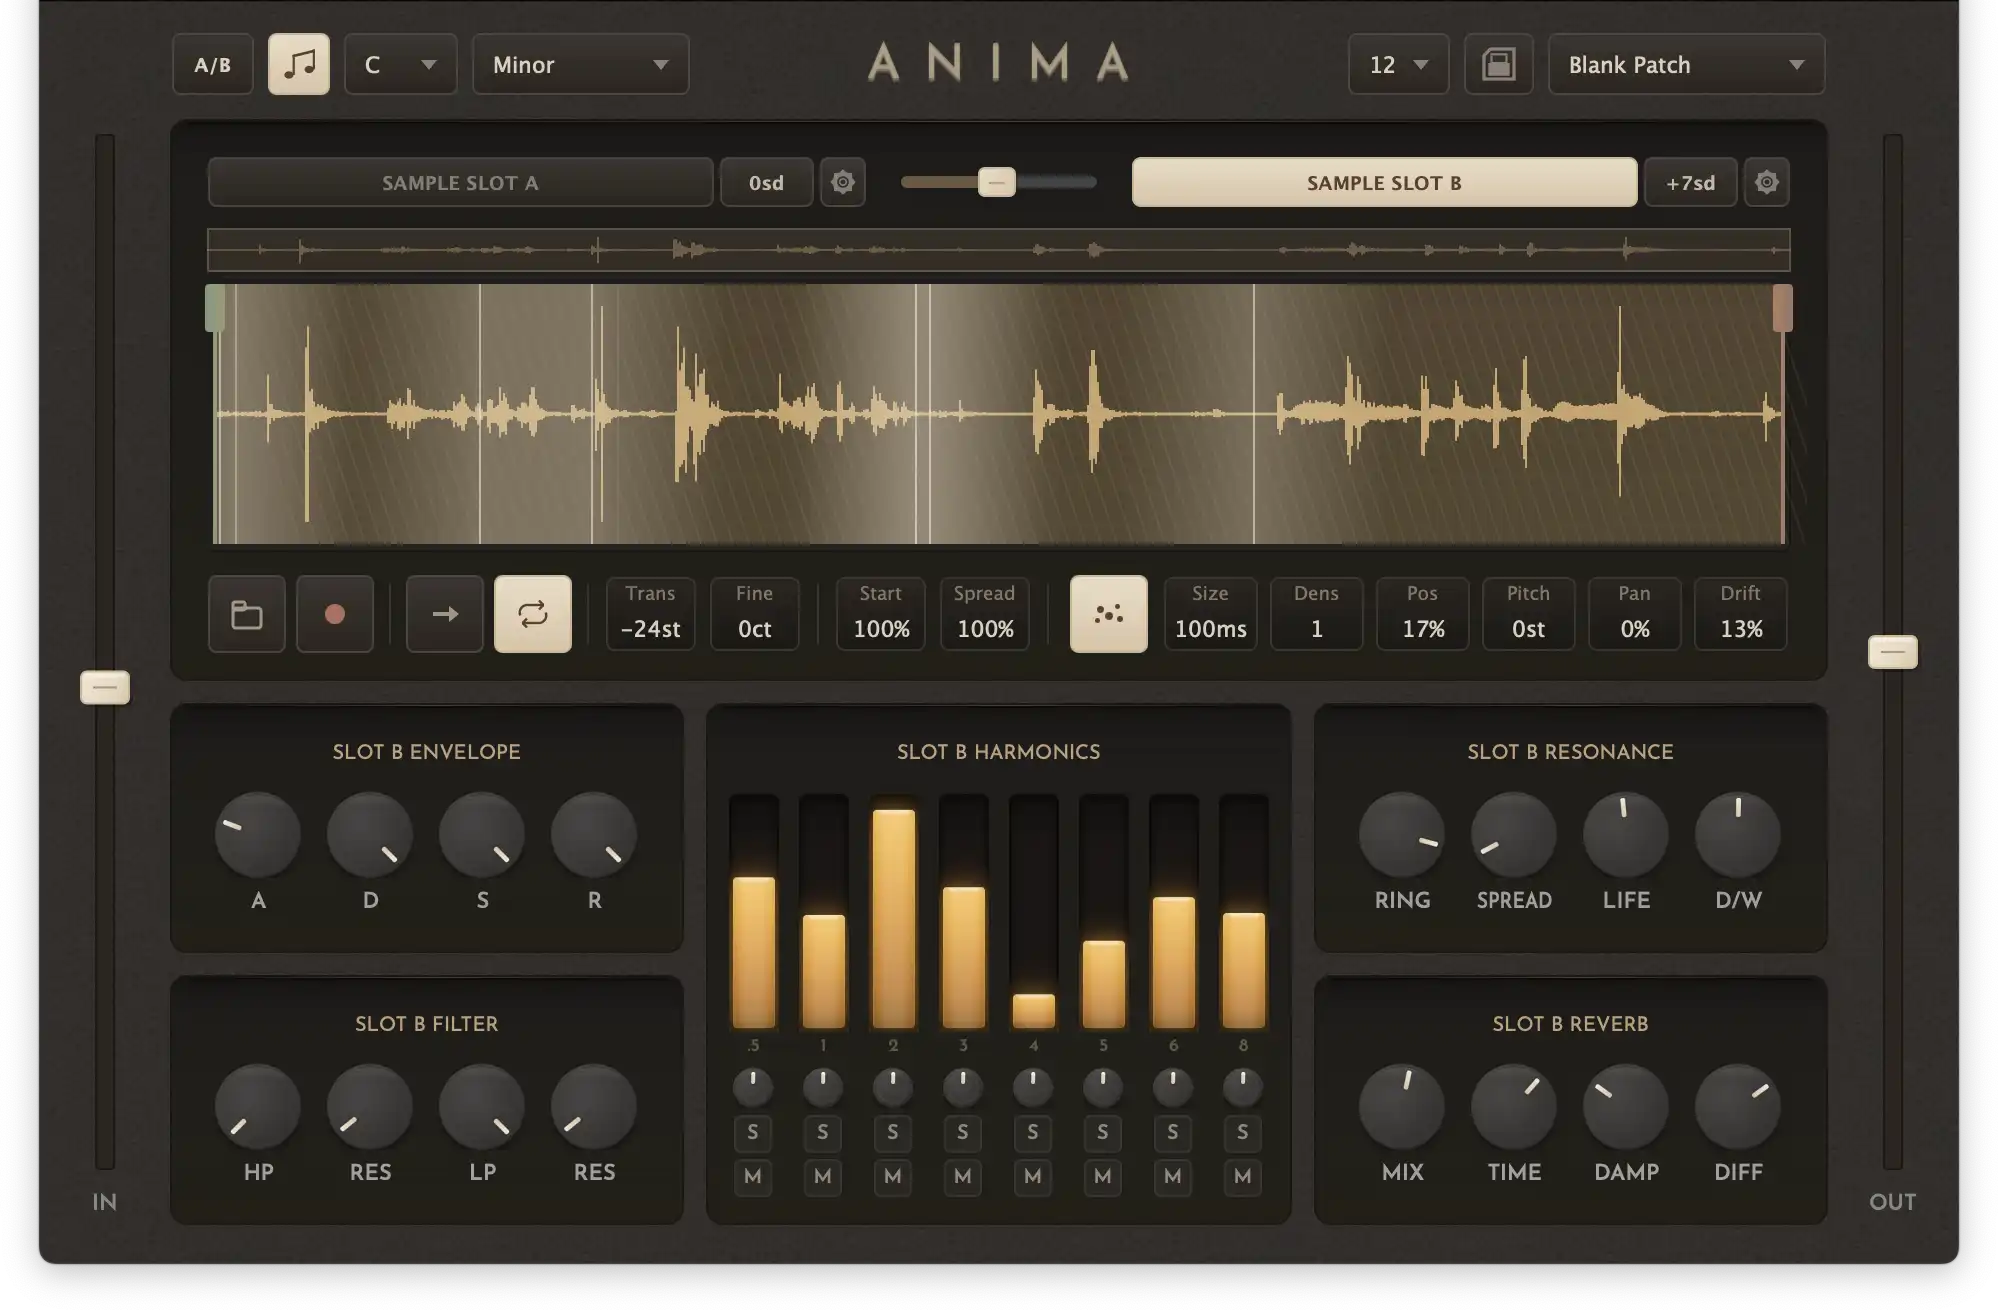Select the Sample Slot B tab

pyautogui.click(x=1385, y=182)
